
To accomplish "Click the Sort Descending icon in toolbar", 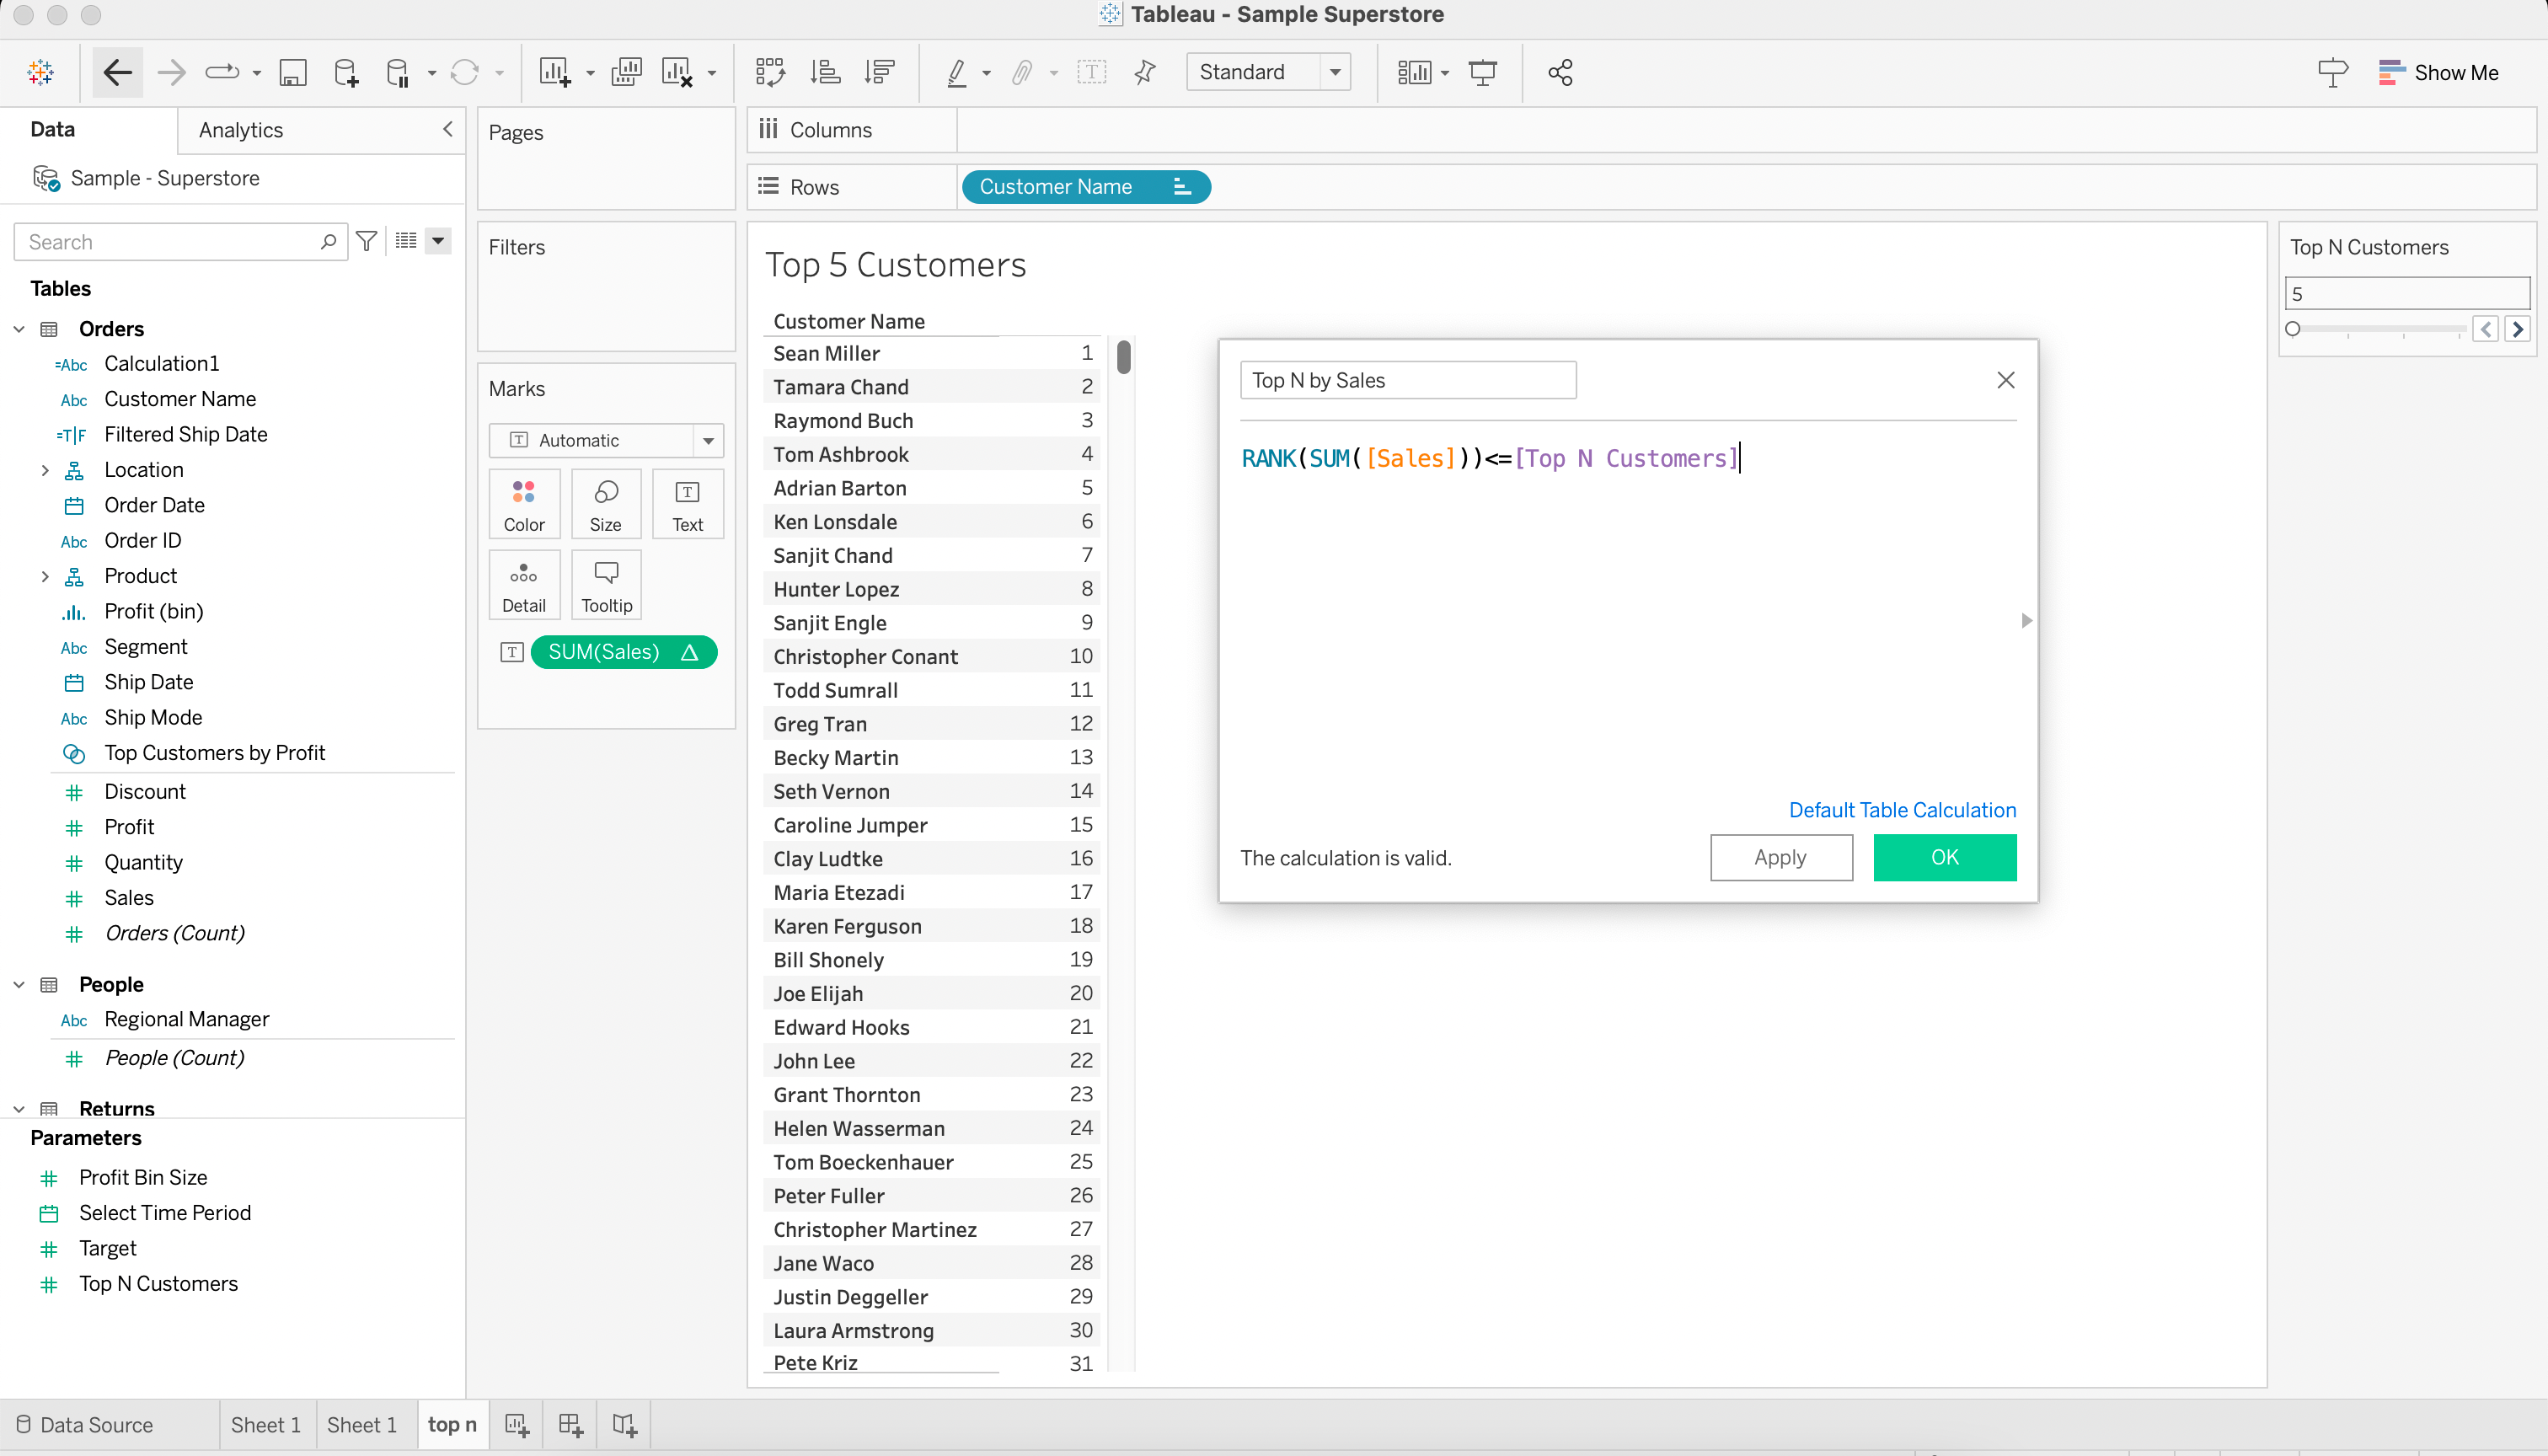I will click(x=881, y=72).
